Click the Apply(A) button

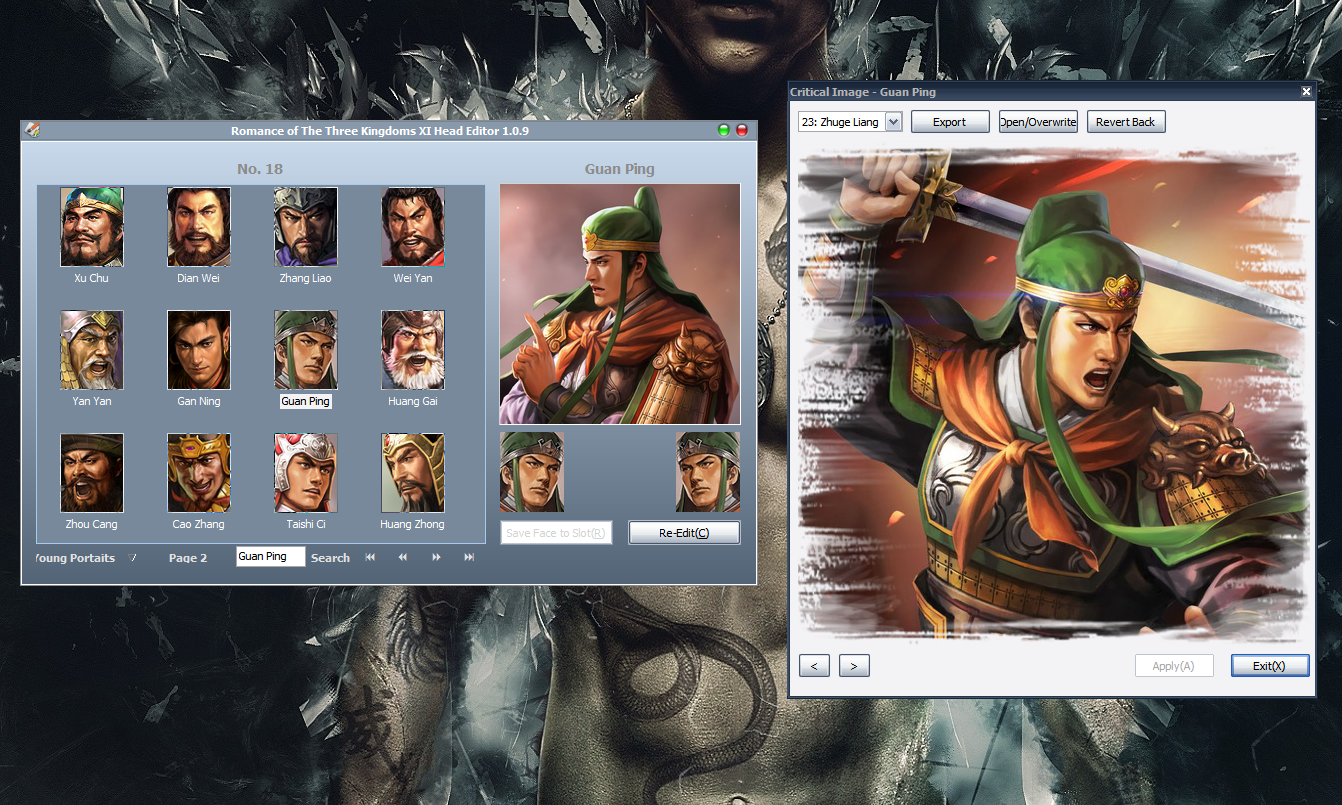1174,666
